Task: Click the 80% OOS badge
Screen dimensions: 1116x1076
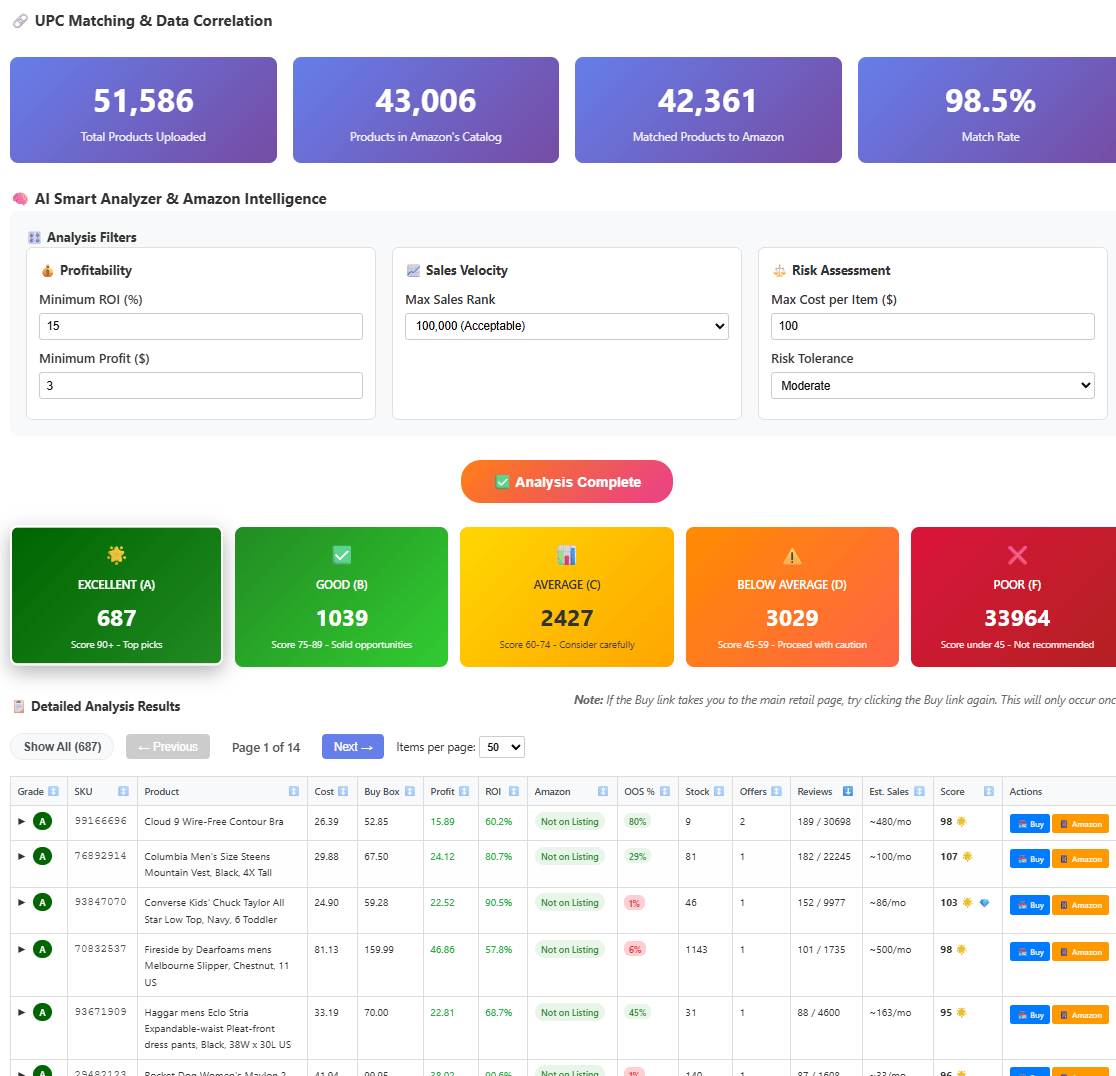Action: point(637,821)
